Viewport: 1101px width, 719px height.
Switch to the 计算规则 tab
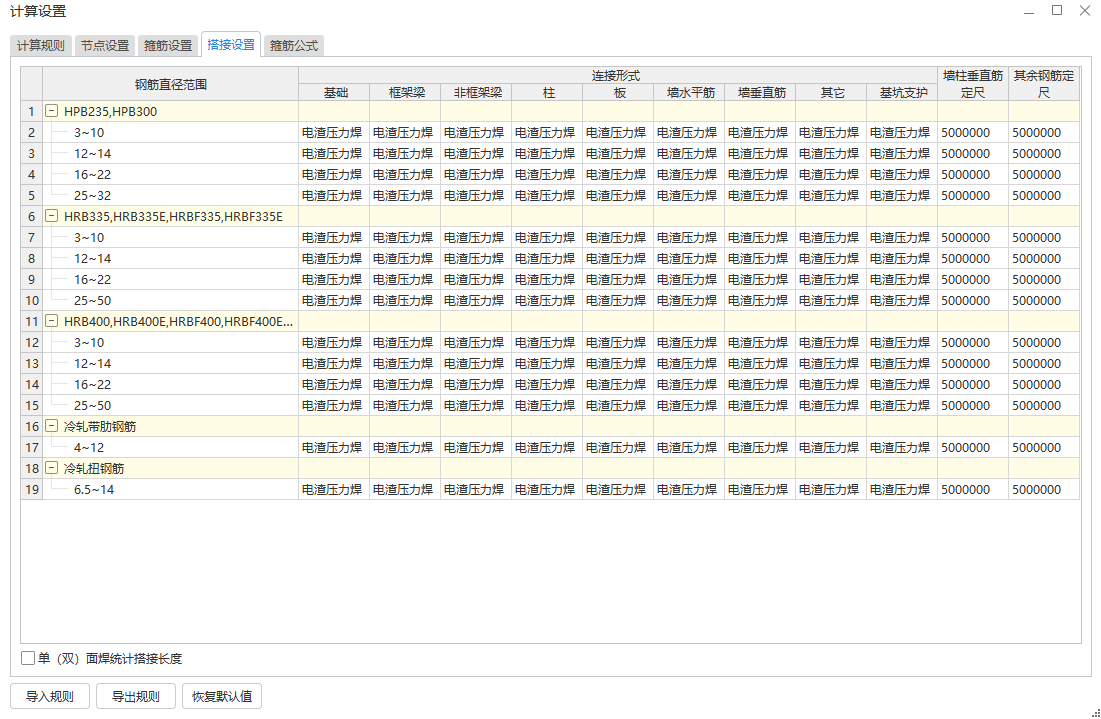(41, 46)
